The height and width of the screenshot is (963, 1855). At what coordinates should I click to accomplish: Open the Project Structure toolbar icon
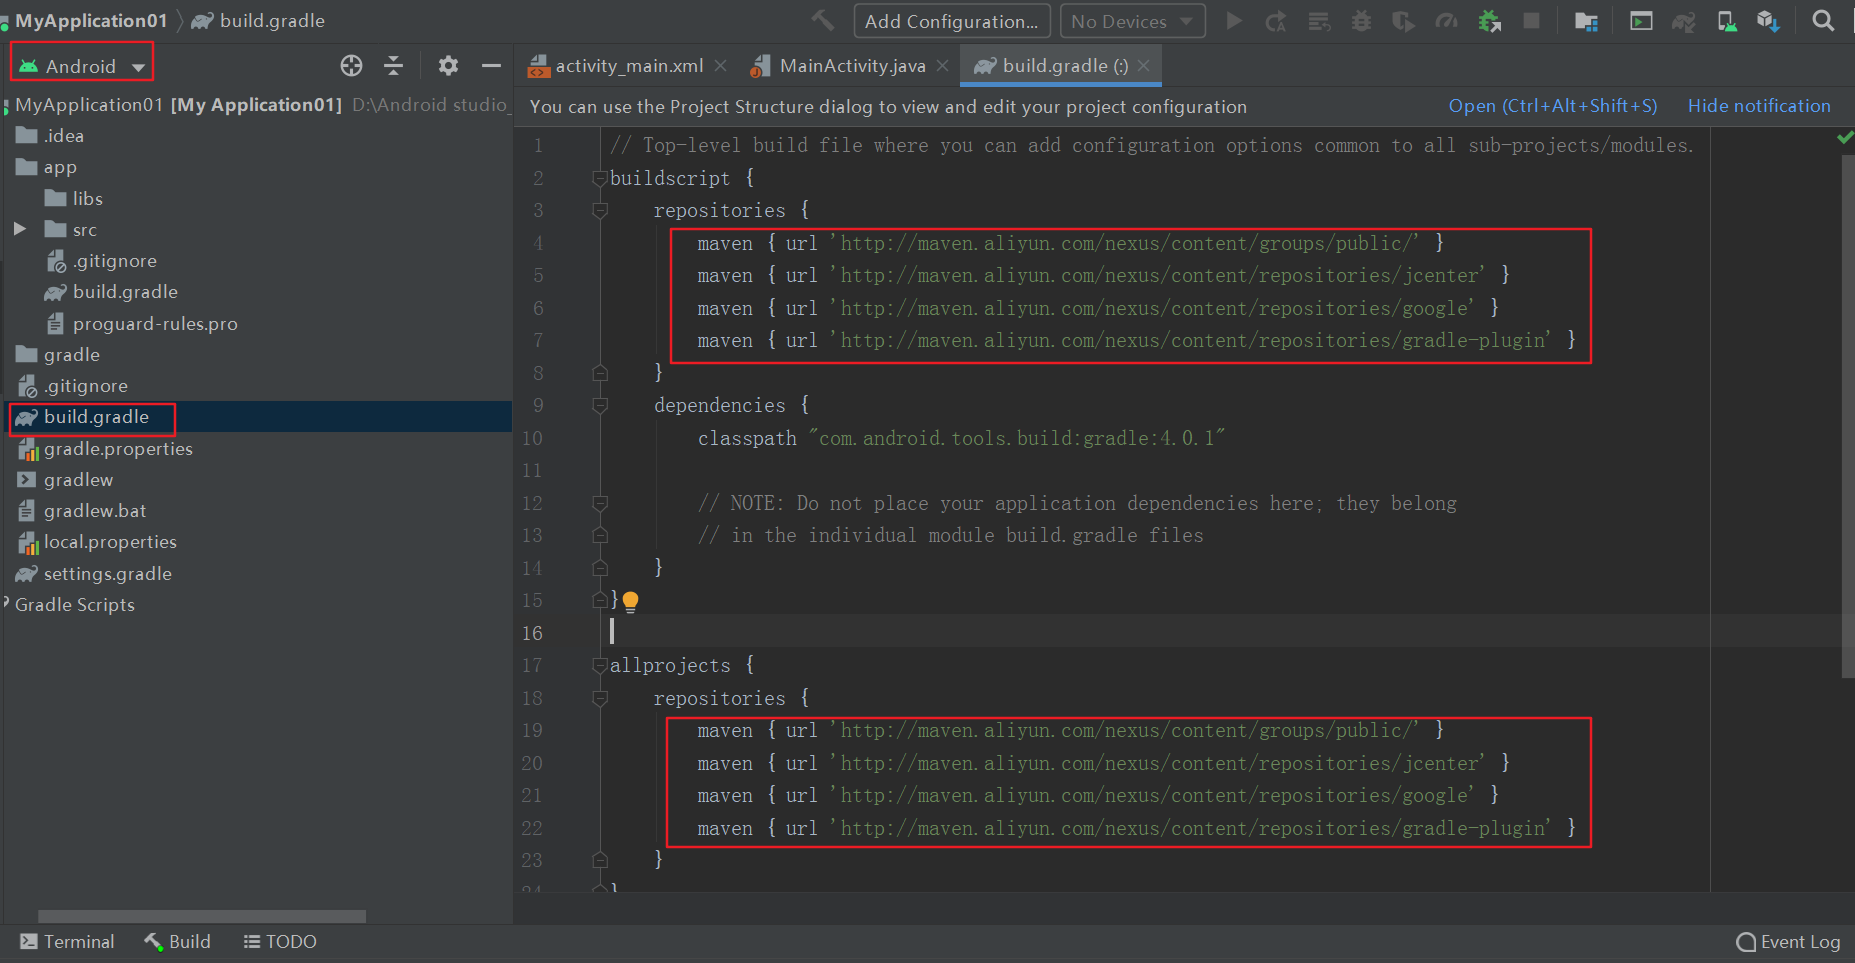tap(1586, 21)
